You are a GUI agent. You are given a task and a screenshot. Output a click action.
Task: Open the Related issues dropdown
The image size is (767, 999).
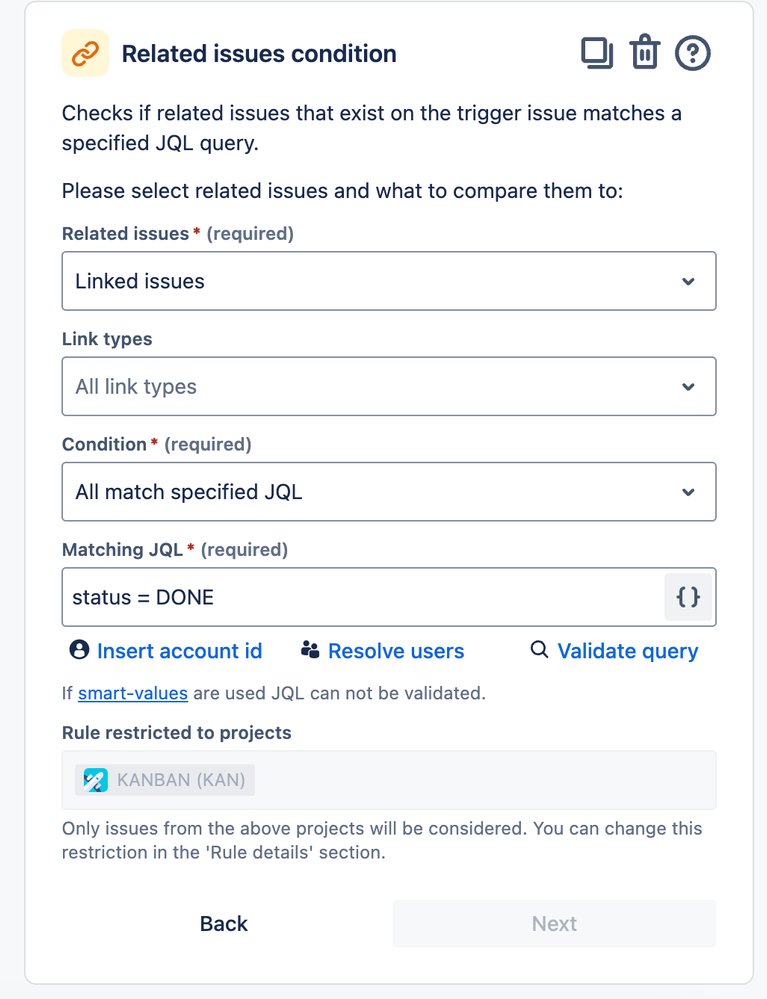point(389,281)
